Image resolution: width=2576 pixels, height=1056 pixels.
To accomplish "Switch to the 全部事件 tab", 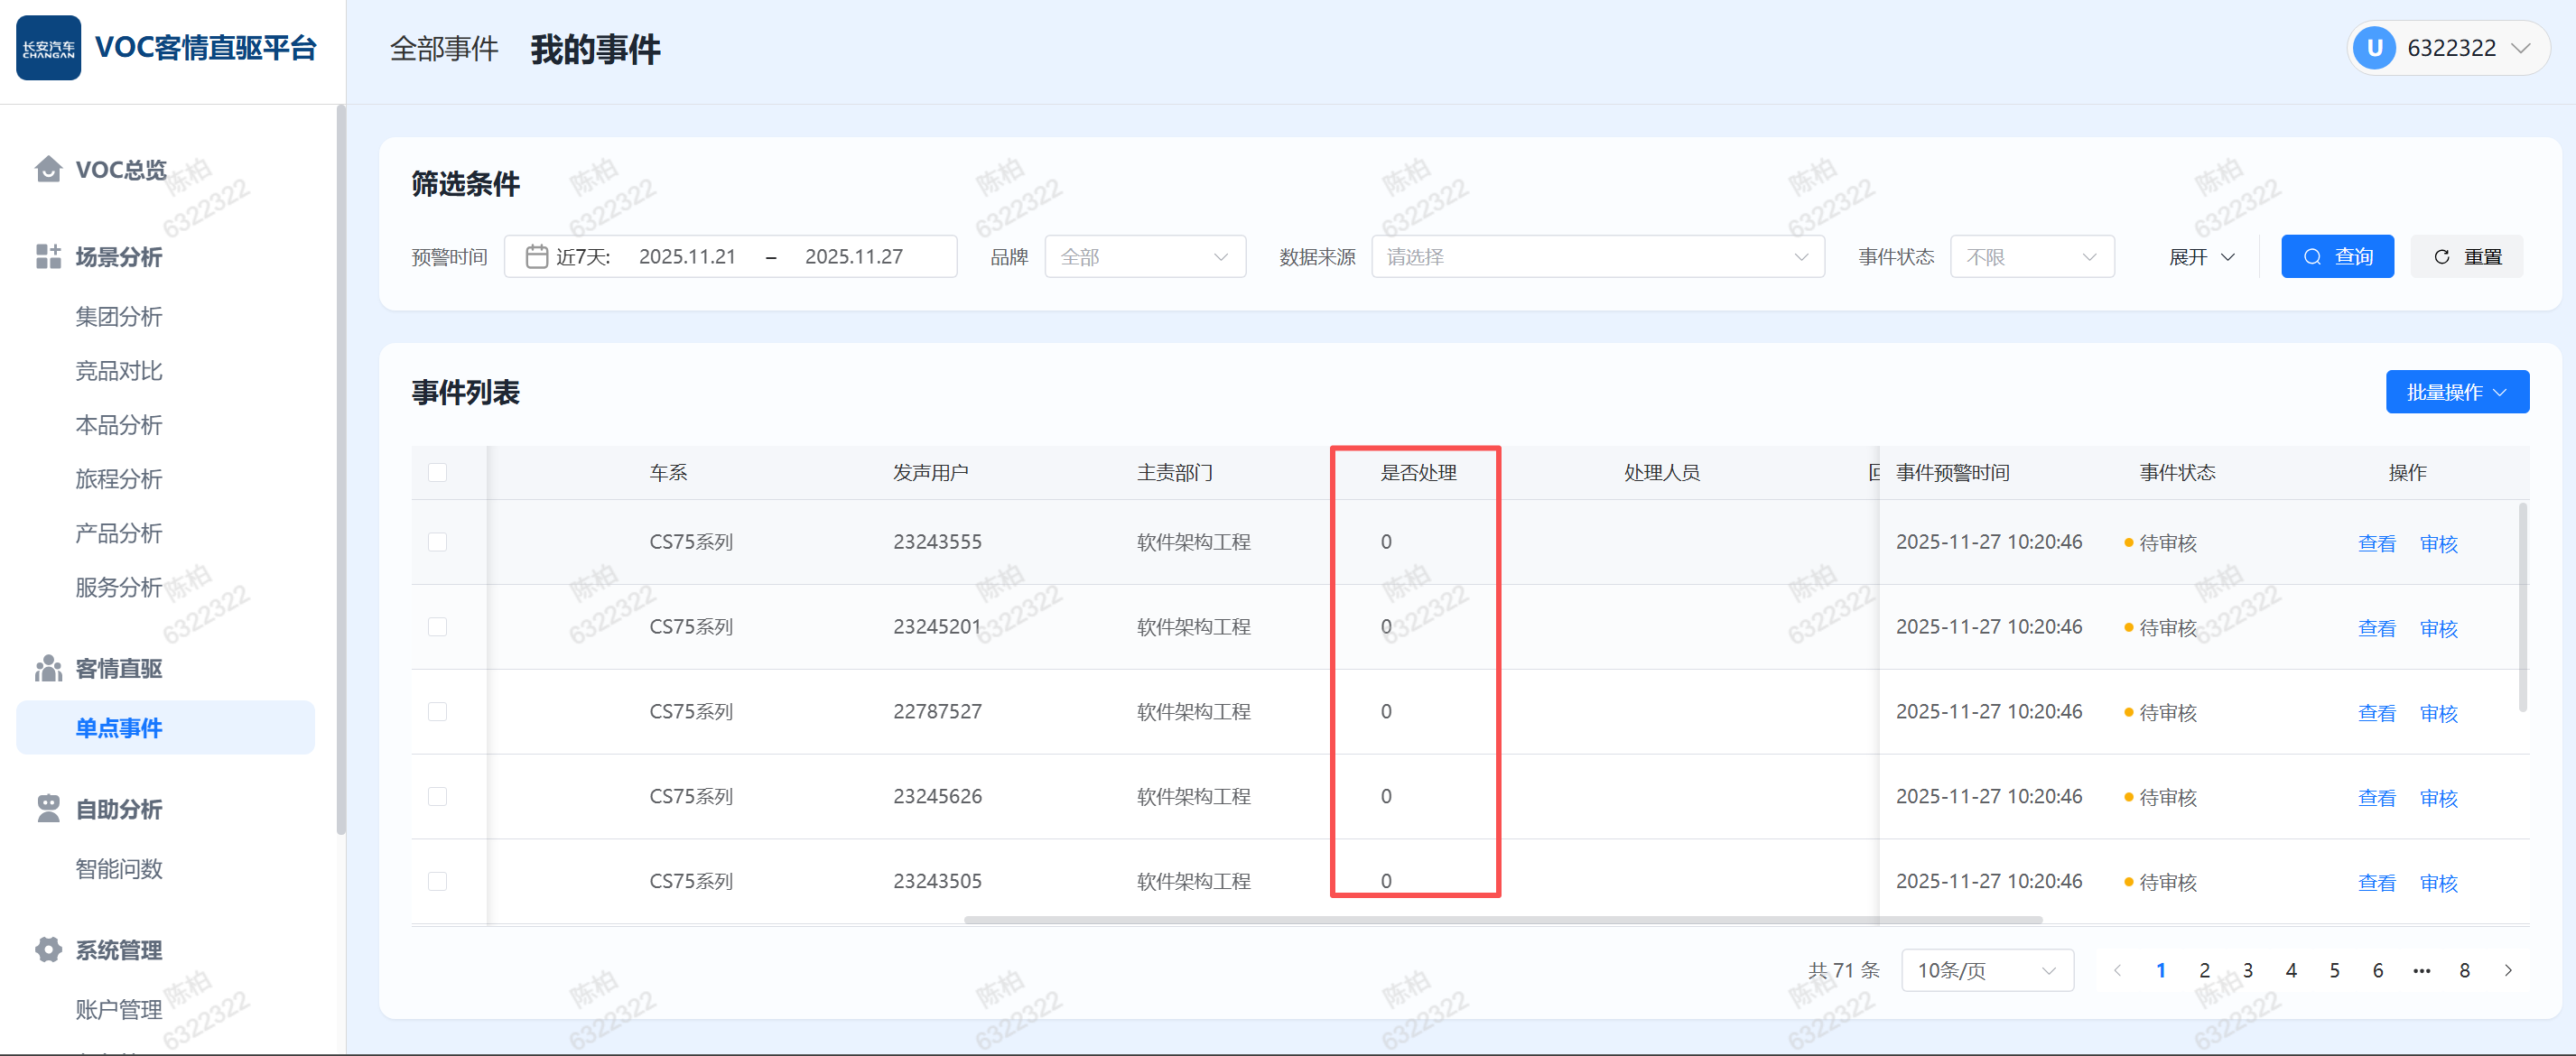I will [443, 48].
